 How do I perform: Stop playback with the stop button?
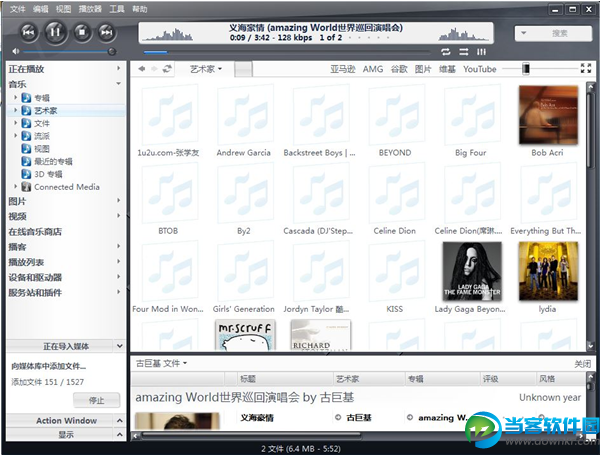point(82,33)
